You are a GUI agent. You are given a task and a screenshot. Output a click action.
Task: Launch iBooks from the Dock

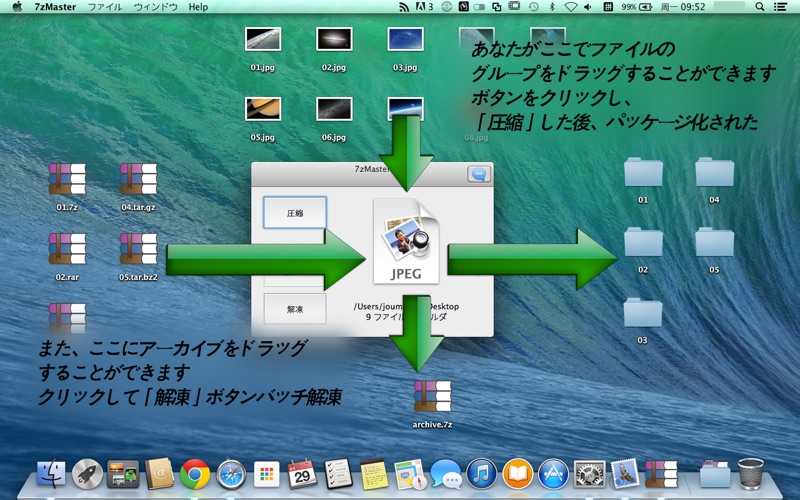[x=517, y=473]
